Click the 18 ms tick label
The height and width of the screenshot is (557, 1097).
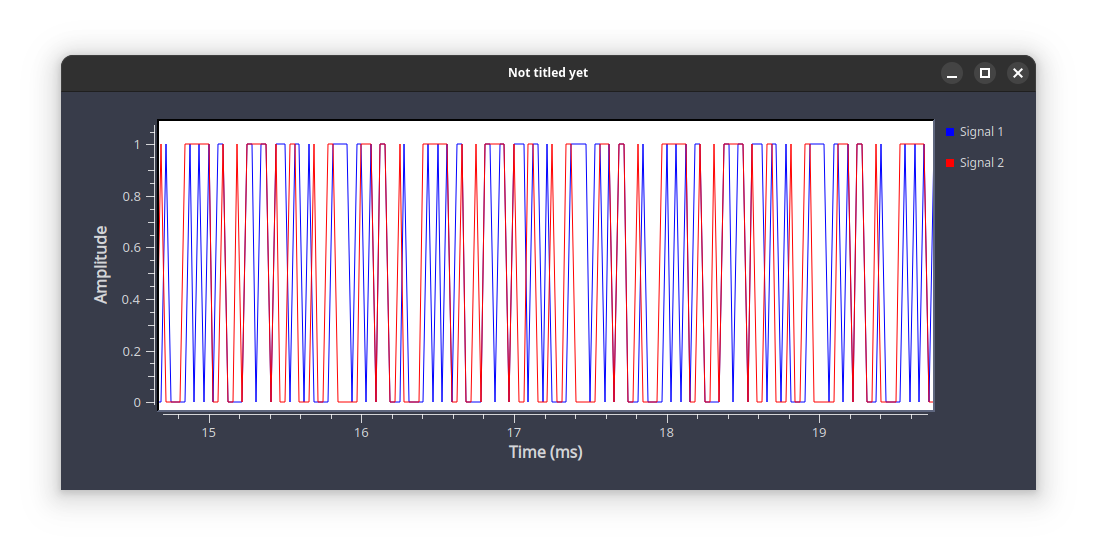666,432
